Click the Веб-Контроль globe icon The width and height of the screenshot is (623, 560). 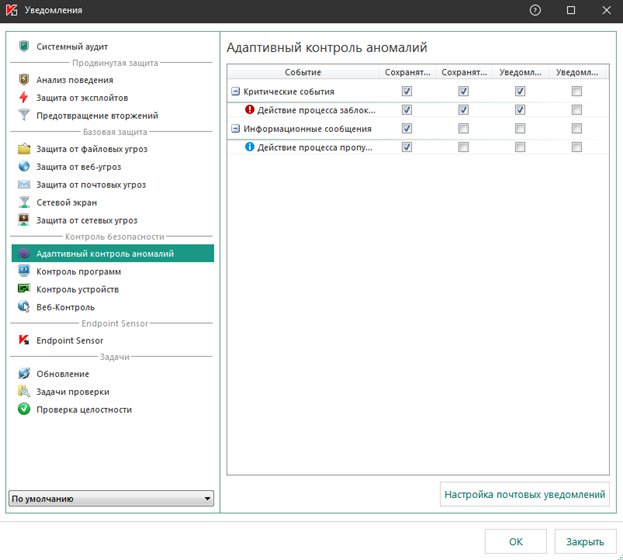(x=24, y=307)
